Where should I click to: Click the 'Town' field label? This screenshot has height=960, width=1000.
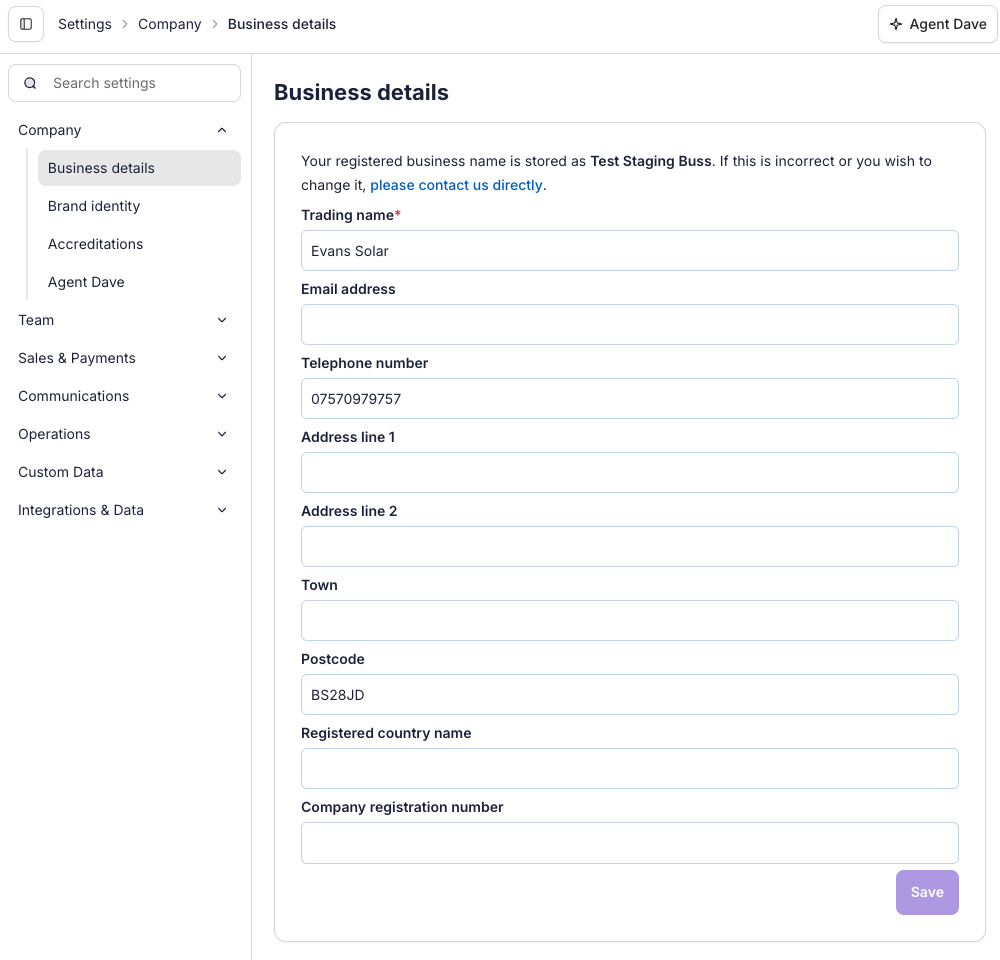point(320,585)
